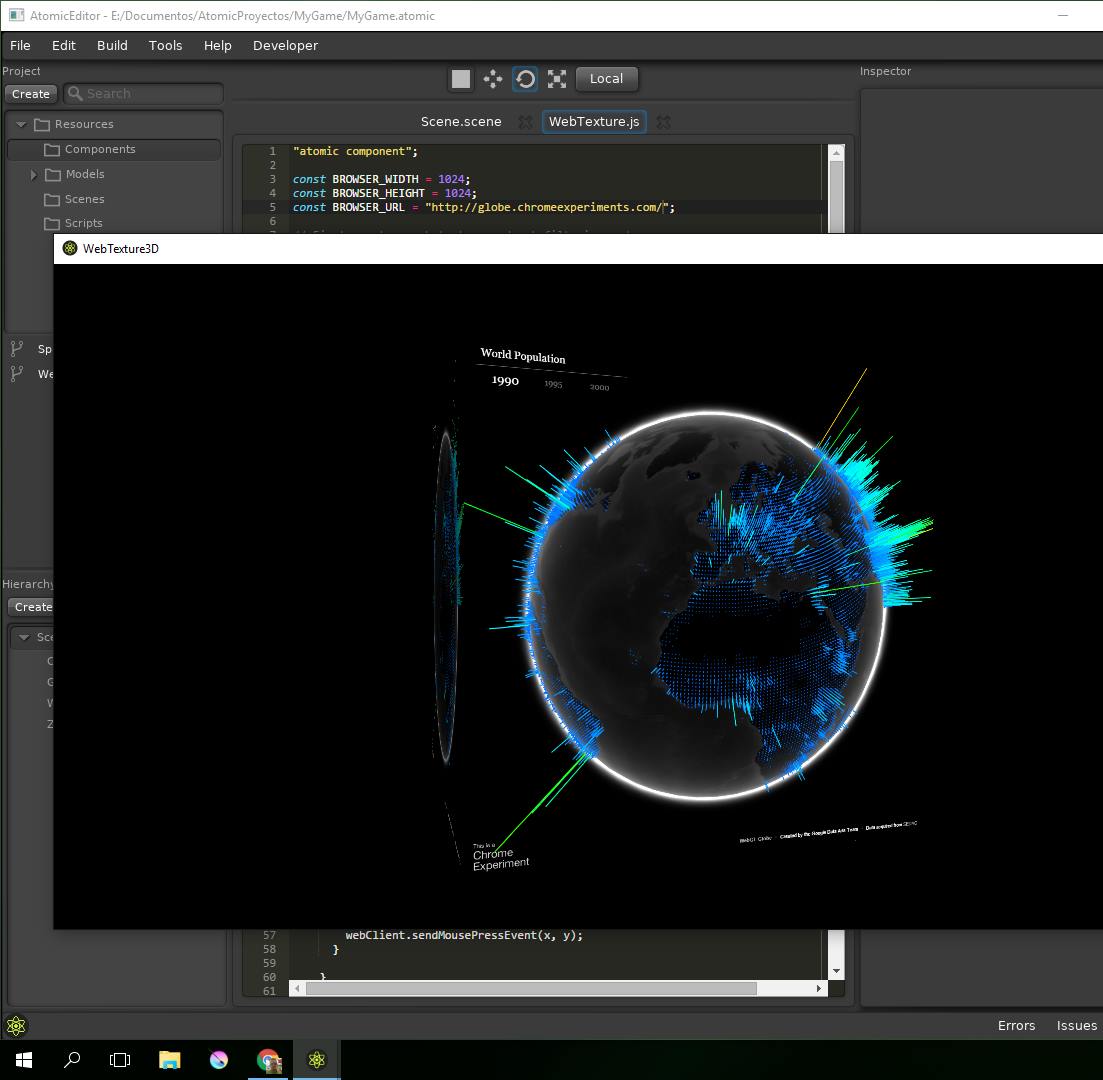Click the Scenes folder icon
1103x1080 pixels.
tap(52, 200)
